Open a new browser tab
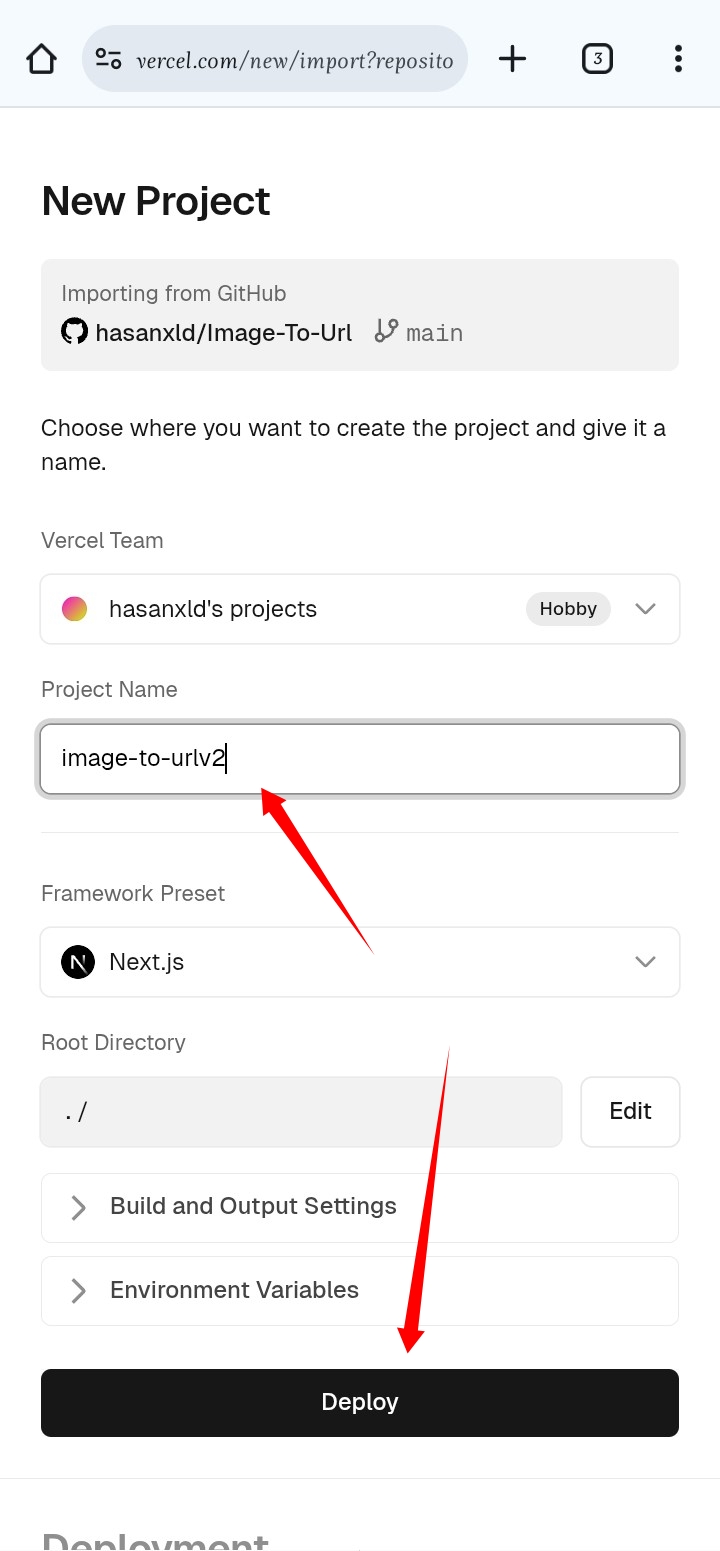720x1551 pixels. pos(512,59)
